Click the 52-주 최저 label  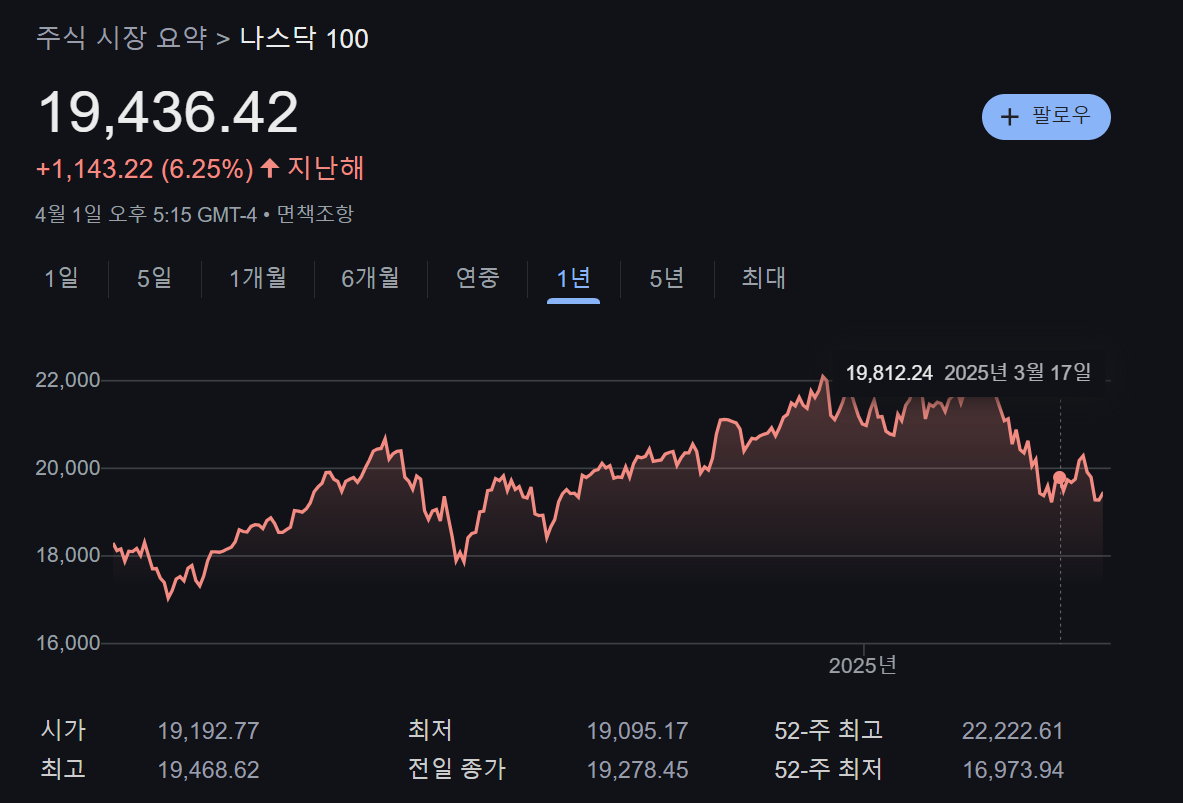(x=828, y=769)
